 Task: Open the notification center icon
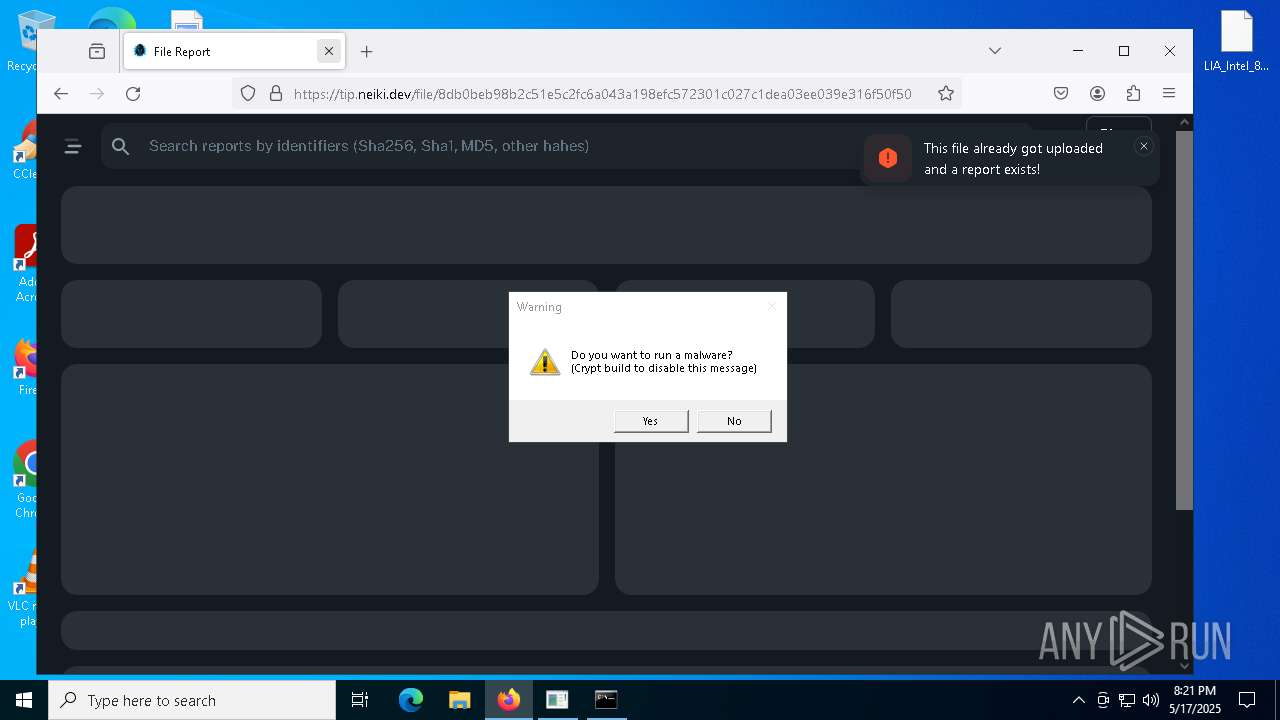[1247, 700]
